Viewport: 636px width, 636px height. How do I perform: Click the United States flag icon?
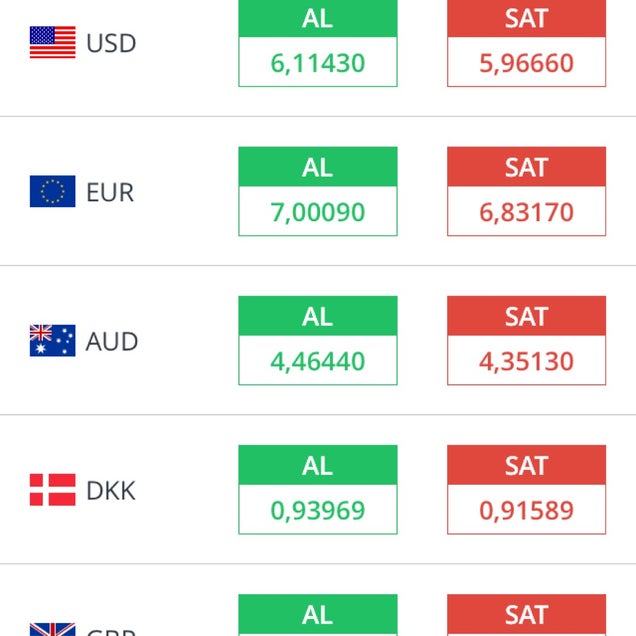tap(52, 43)
